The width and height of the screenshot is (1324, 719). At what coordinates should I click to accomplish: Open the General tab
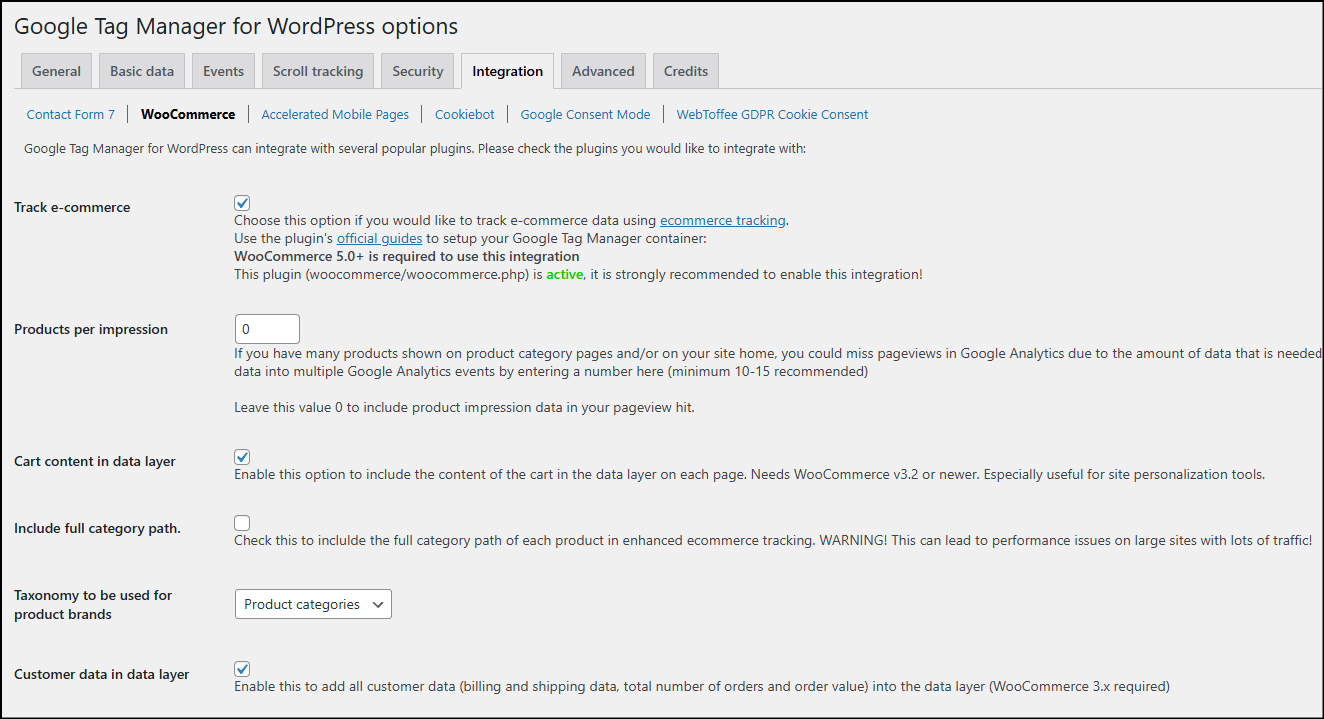56,71
